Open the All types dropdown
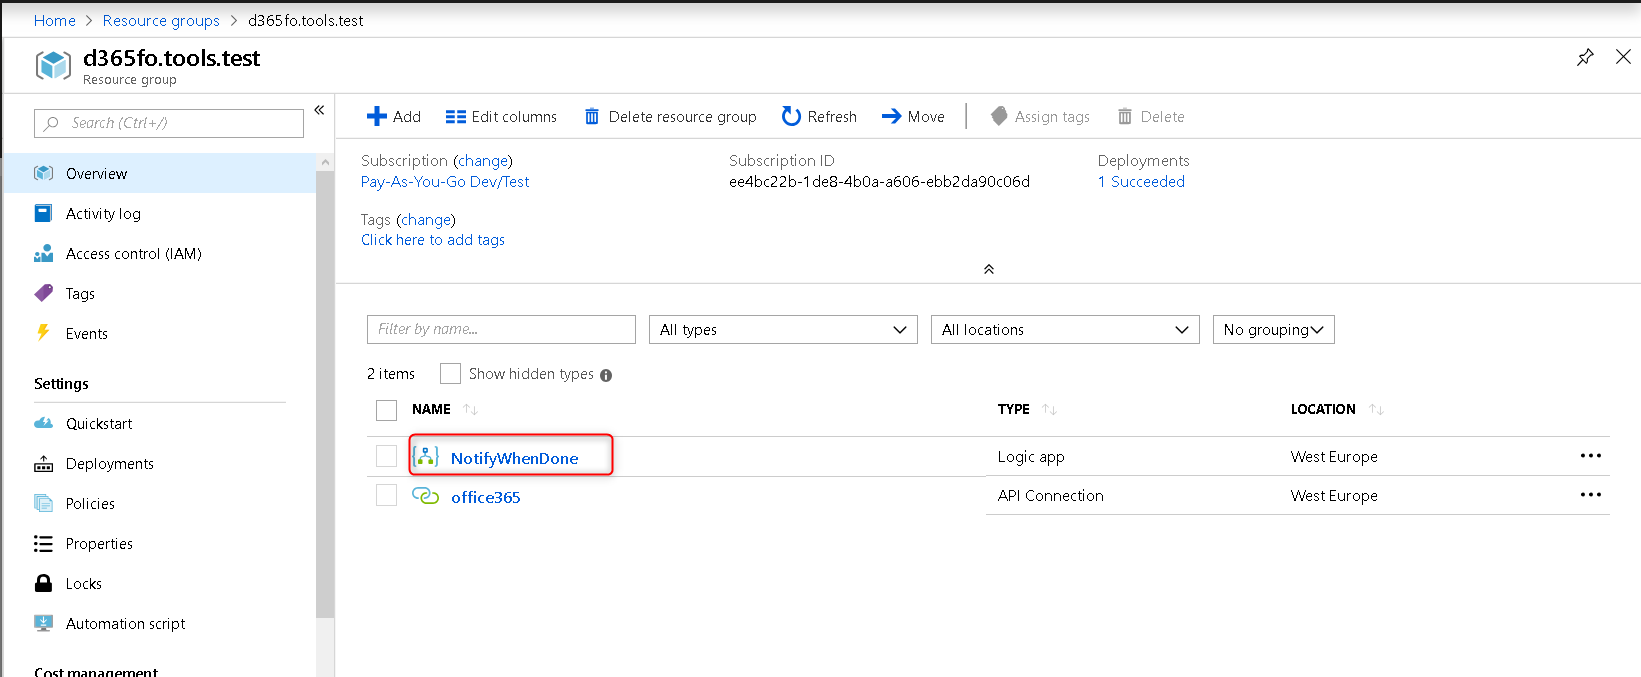 [x=783, y=330]
